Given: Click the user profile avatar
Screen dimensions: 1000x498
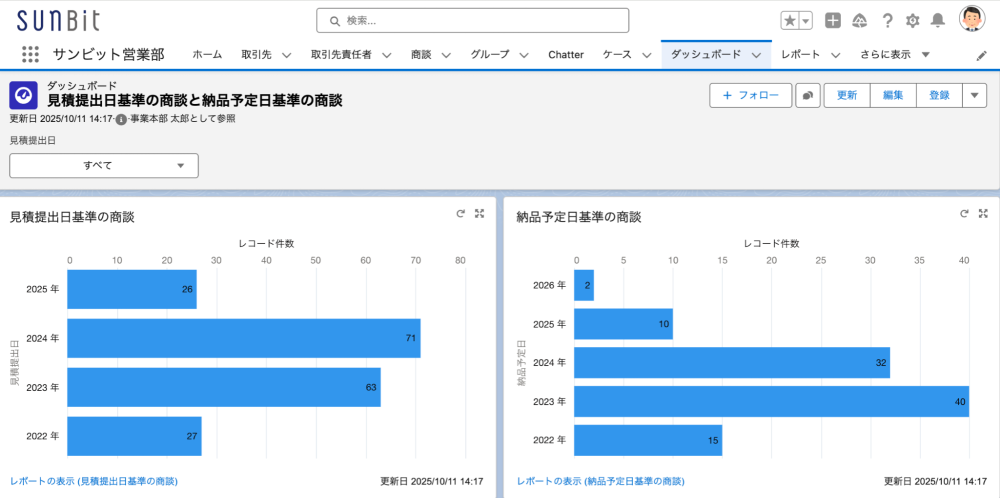Looking at the screenshot, I should [971, 20].
